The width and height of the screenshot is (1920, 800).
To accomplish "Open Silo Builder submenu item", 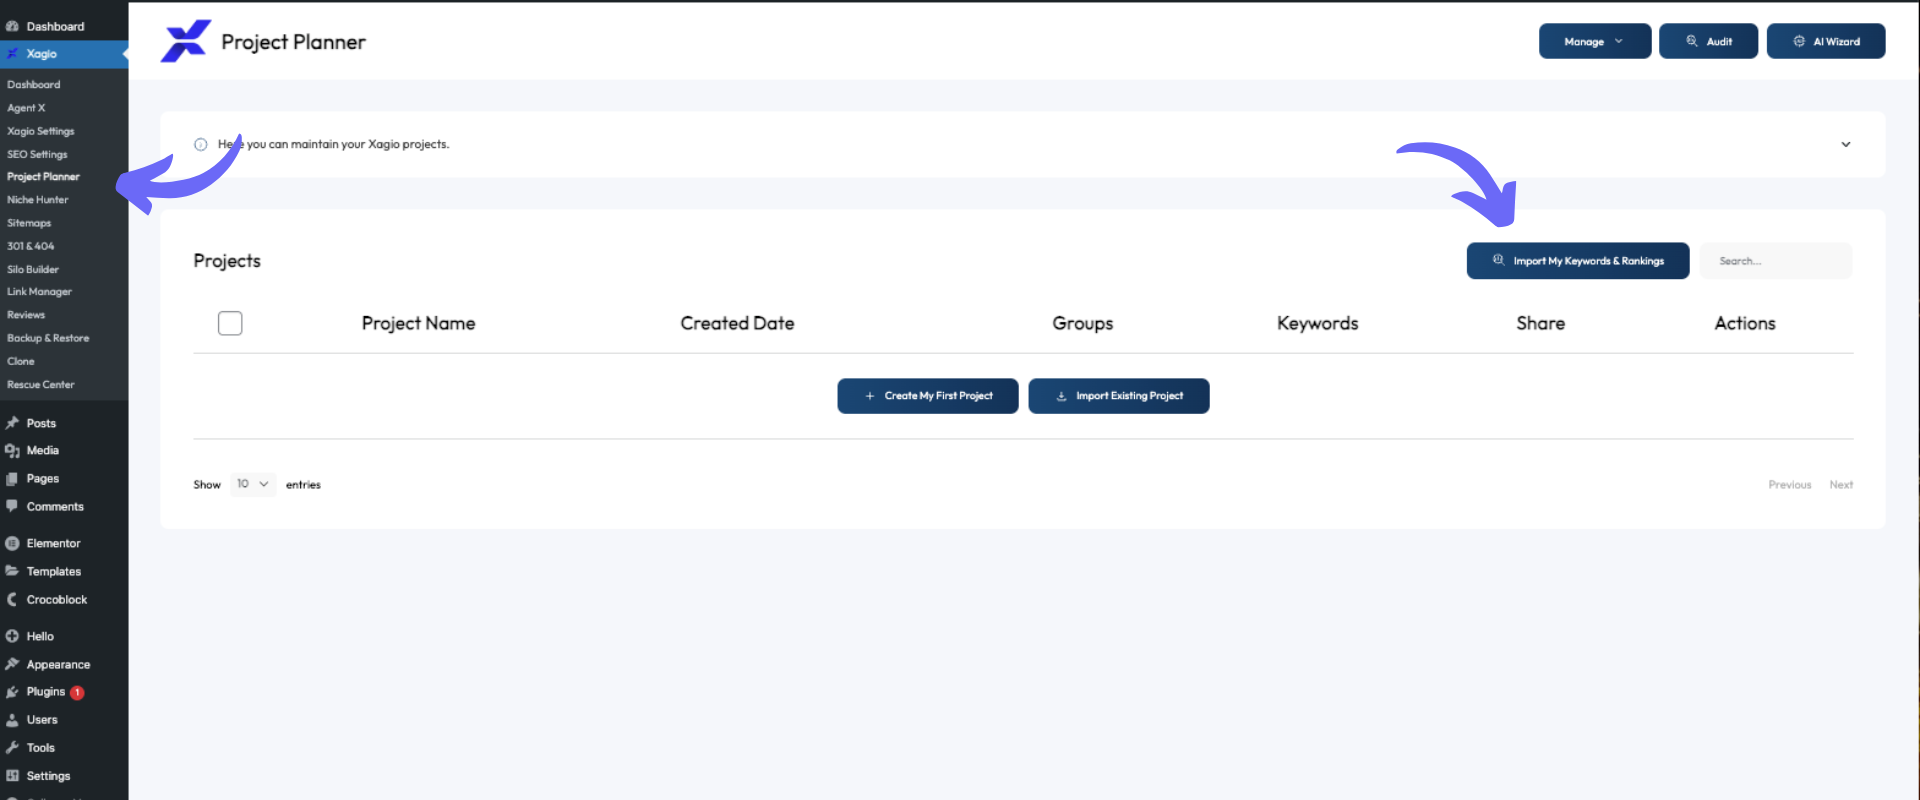I will click(x=33, y=269).
